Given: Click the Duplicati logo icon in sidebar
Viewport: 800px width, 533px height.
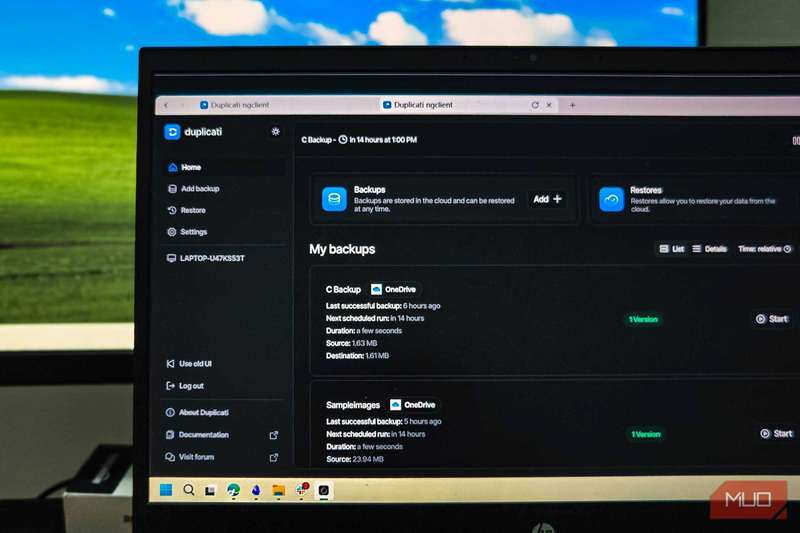Looking at the screenshot, I should click(172, 132).
